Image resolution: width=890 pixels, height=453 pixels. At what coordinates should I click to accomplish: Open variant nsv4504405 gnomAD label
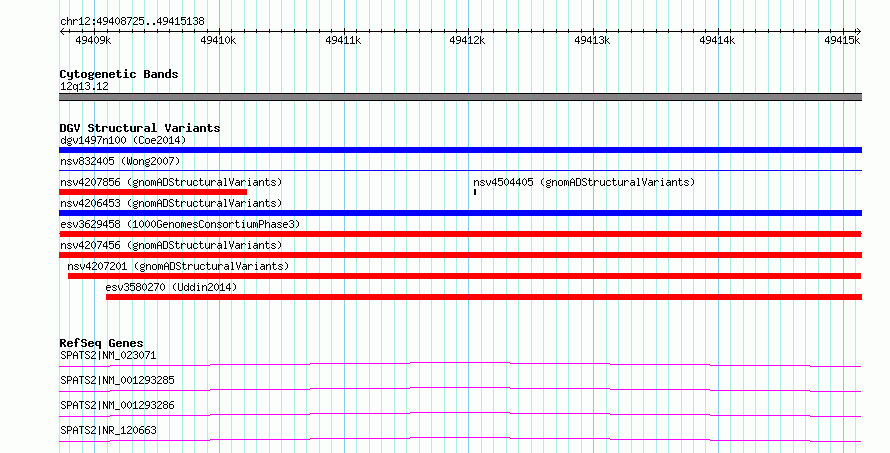584,182
